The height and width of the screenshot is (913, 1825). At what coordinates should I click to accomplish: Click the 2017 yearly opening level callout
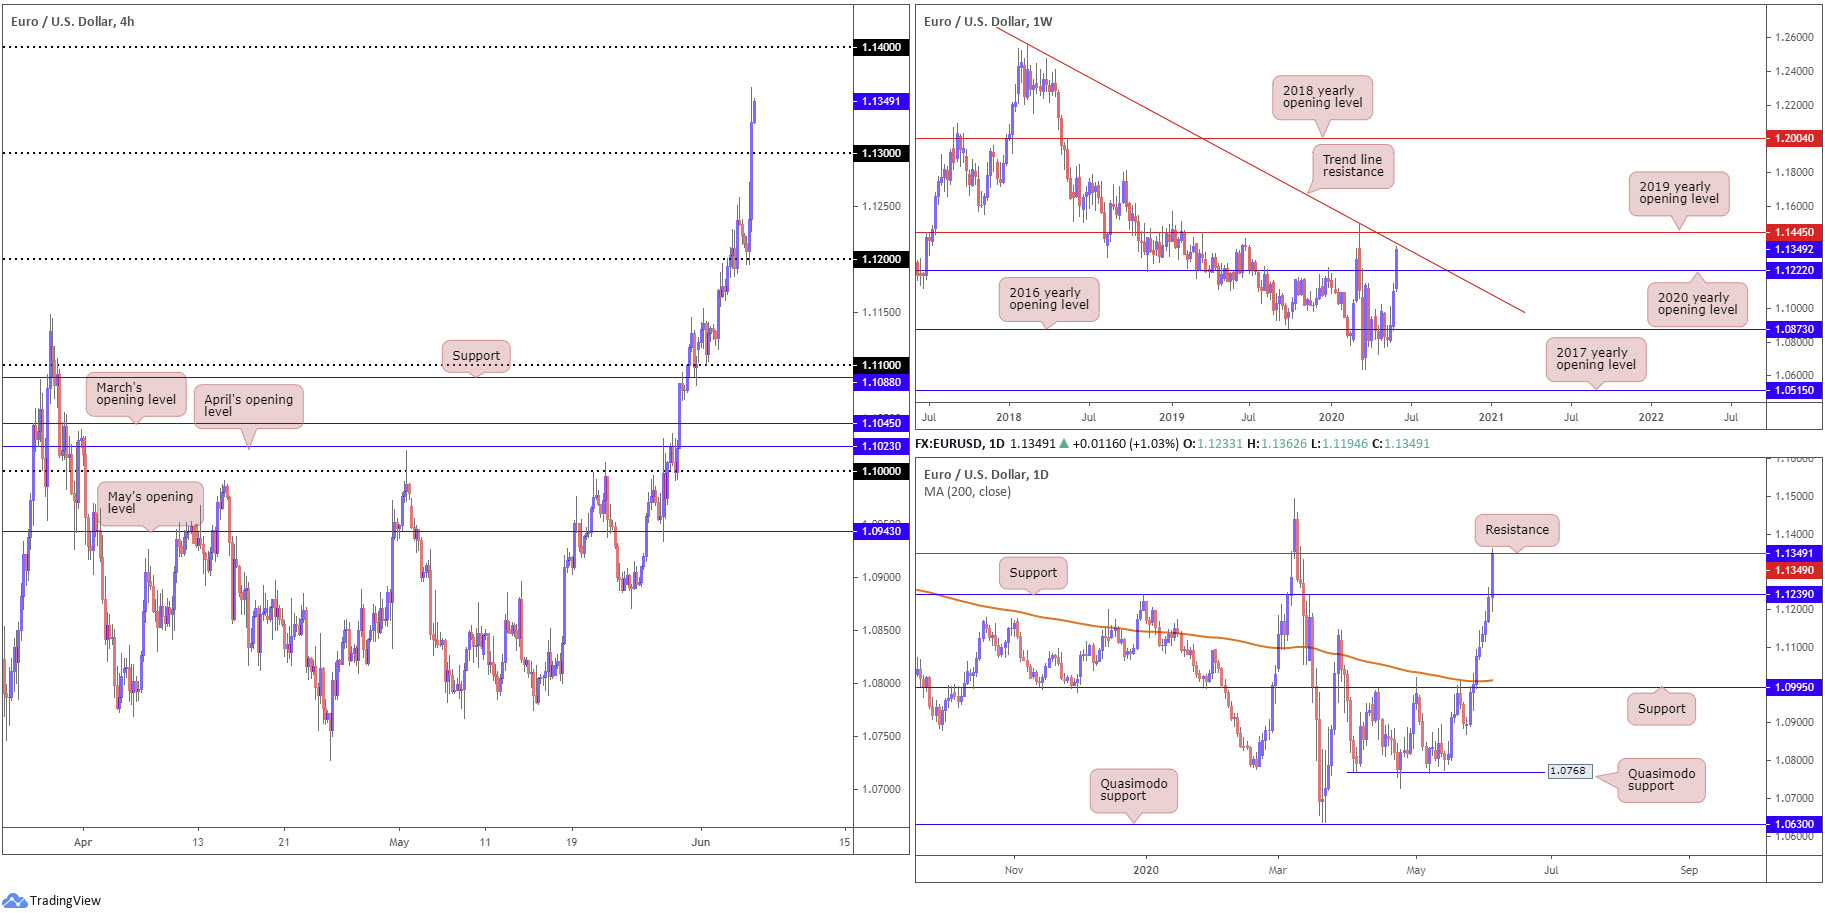(1596, 359)
